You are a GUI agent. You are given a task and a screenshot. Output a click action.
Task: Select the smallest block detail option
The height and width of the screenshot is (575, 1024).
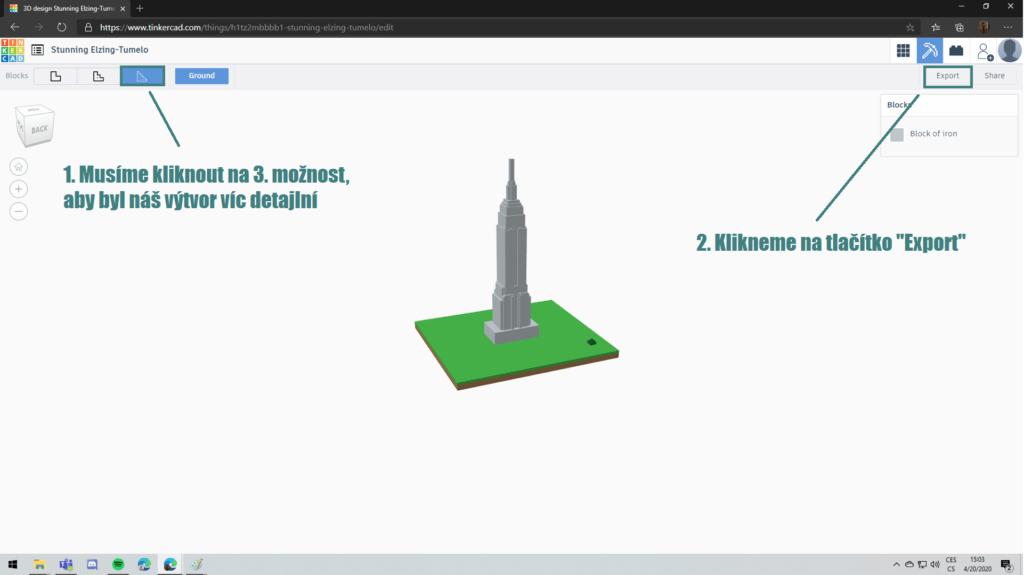click(142, 76)
